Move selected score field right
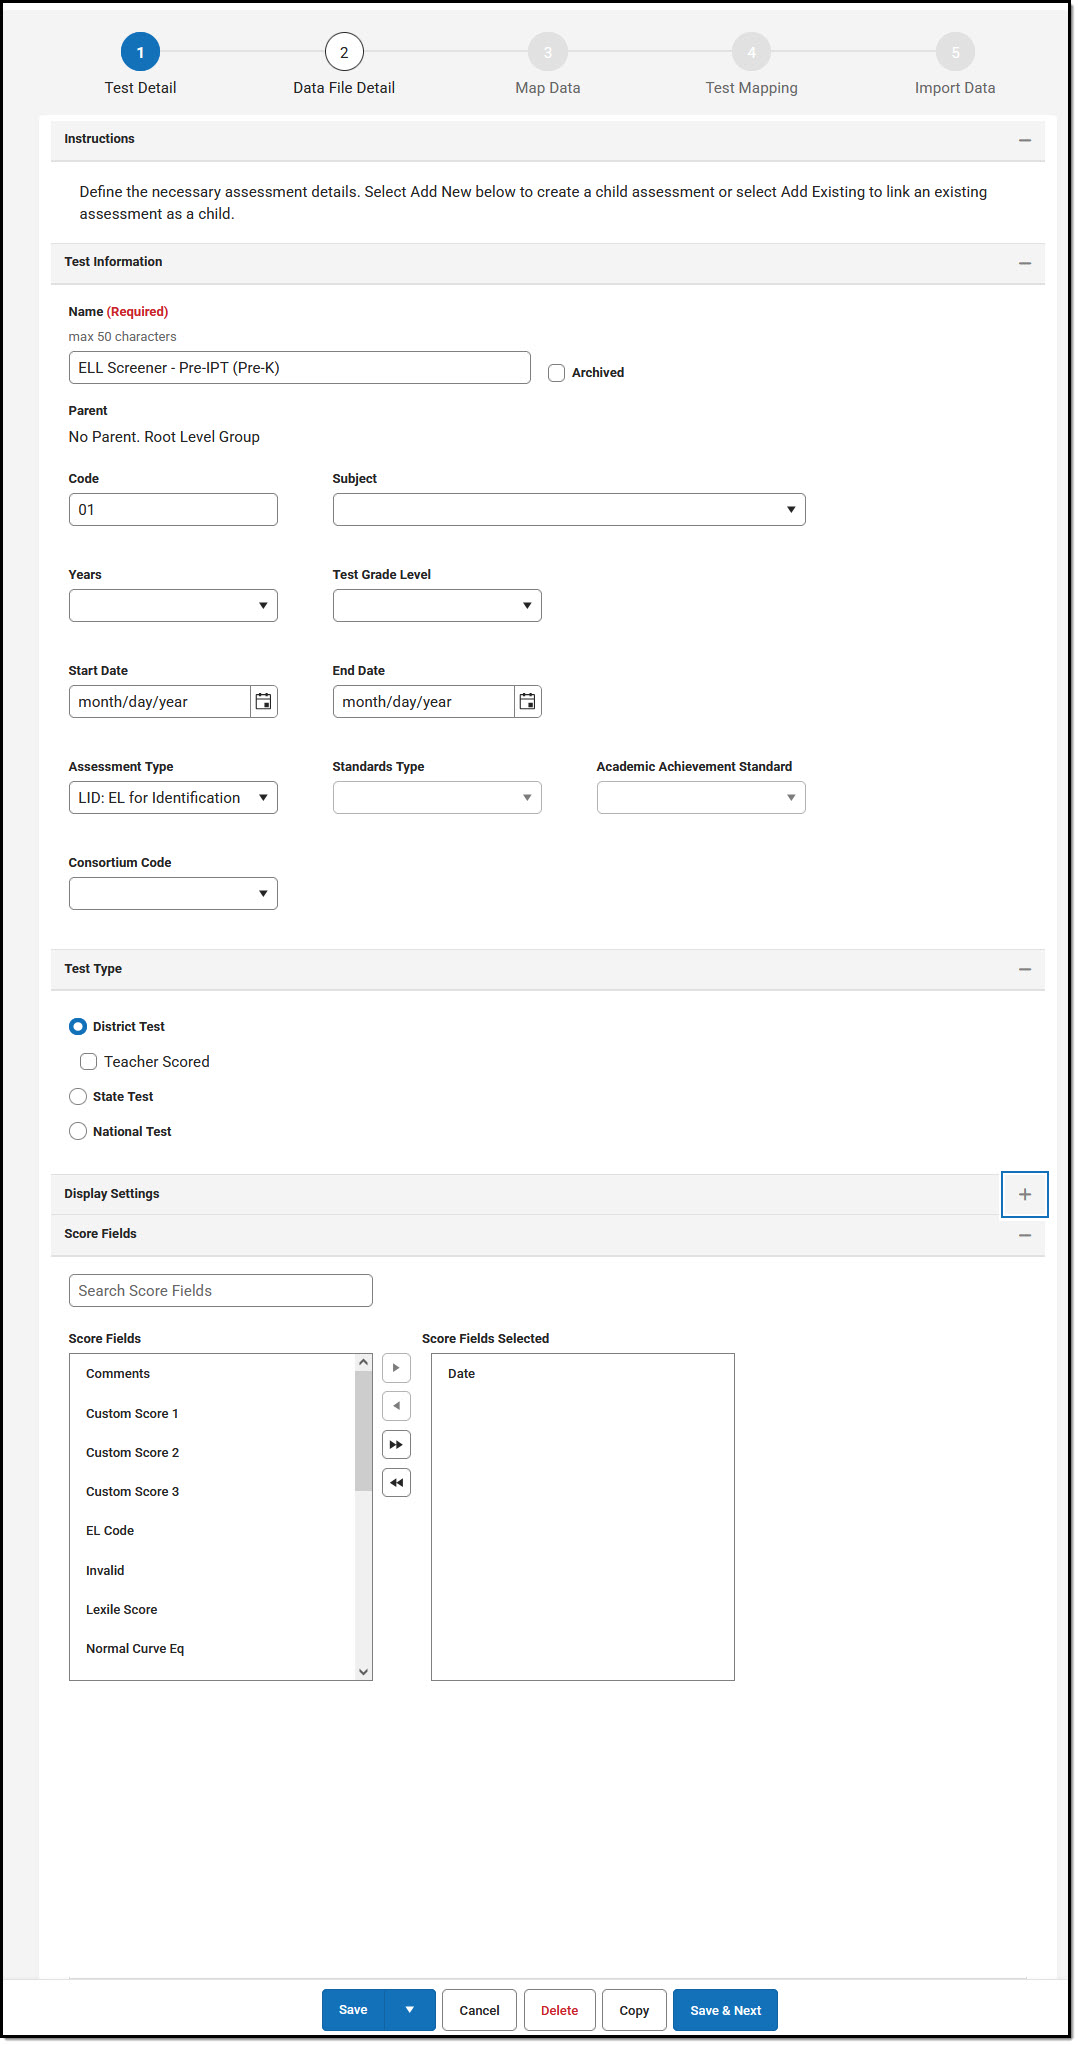 click(x=396, y=1368)
